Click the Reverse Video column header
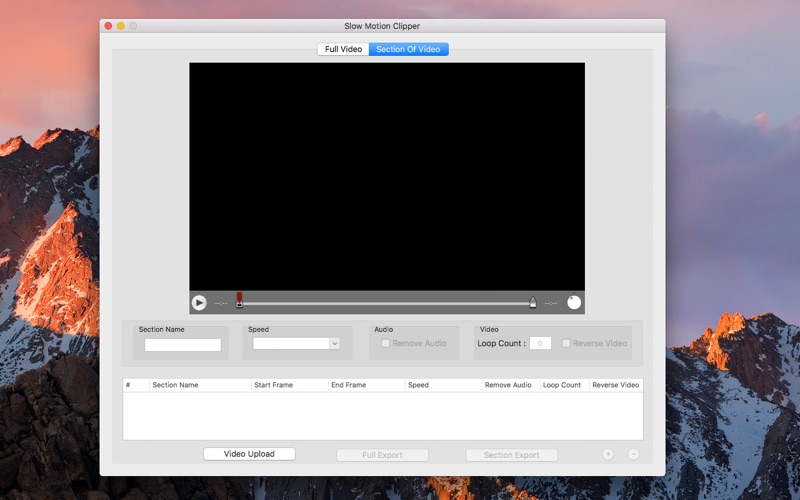 click(x=616, y=385)
